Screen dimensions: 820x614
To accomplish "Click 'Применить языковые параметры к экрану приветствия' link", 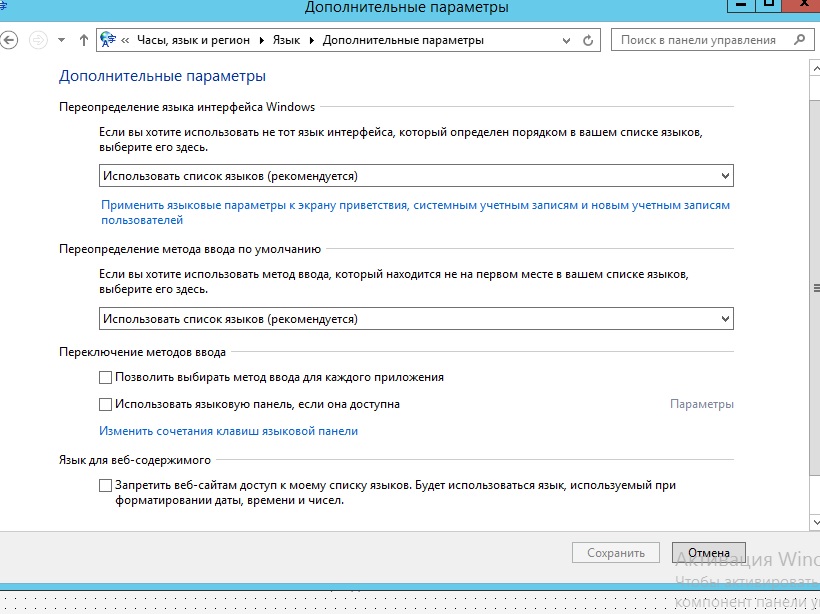I will [x=415, y=205].
